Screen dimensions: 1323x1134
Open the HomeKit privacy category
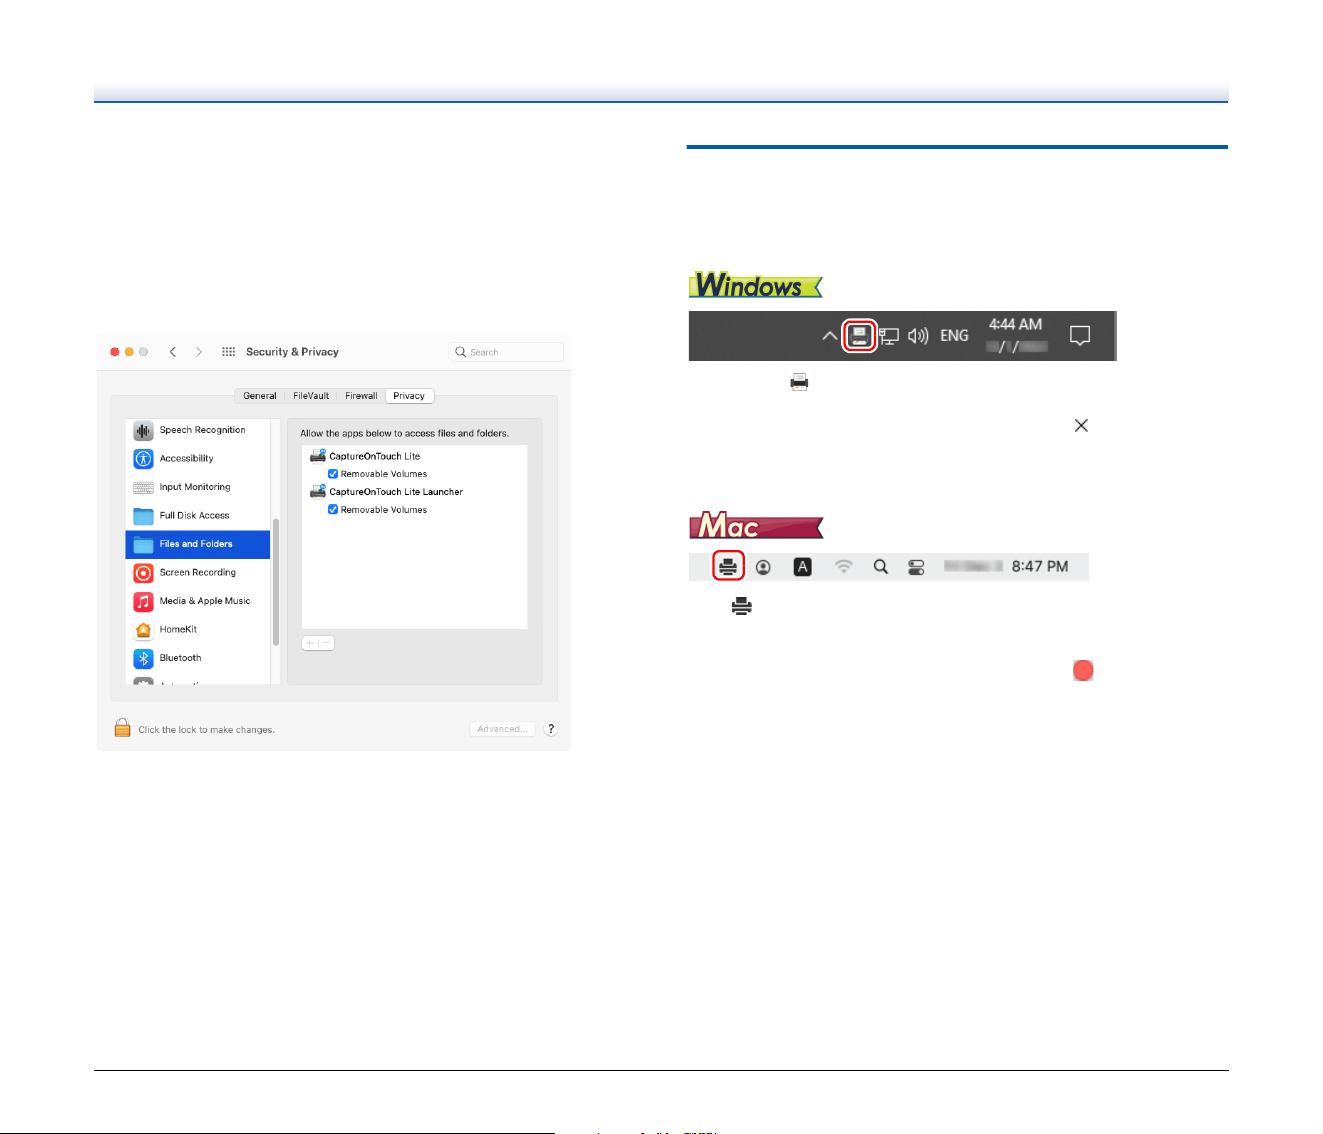coord(198,630)
